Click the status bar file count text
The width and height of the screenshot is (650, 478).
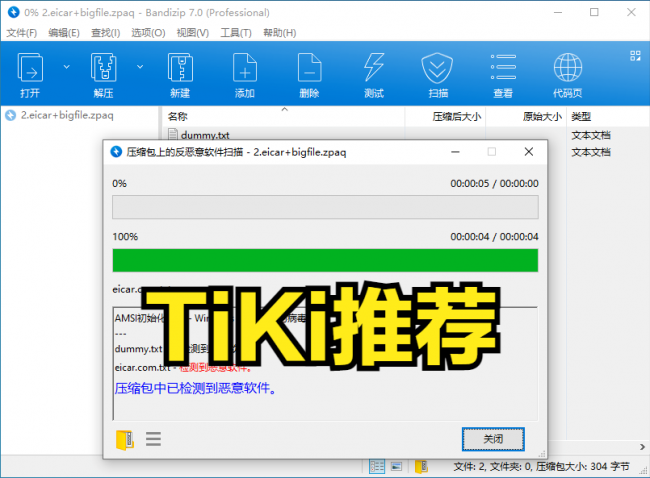pyautogui.click(x=541, y=466)
